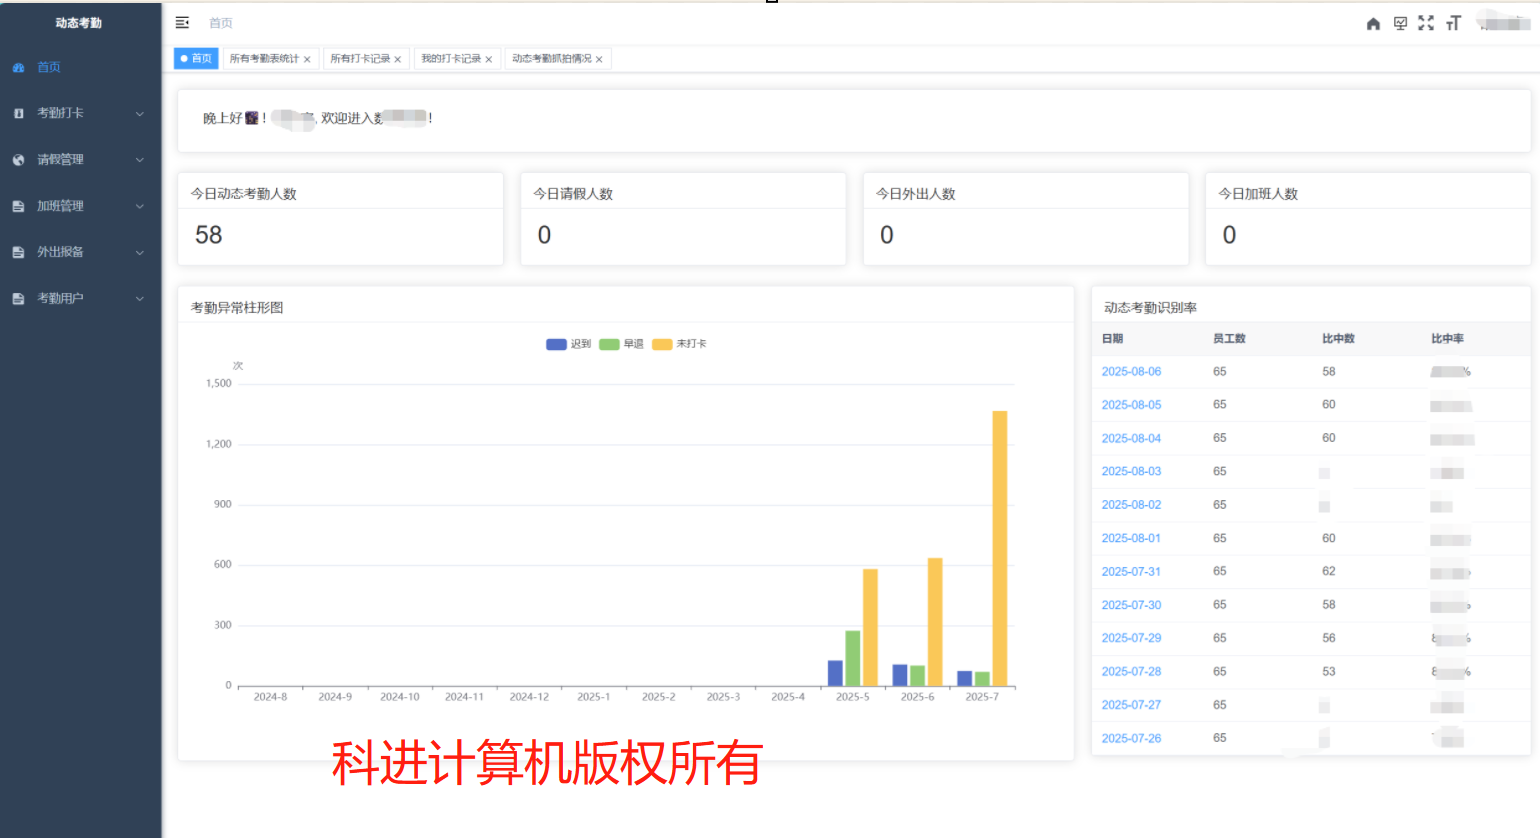Click the 2025-5 blue 迟到 bar
This screenshot has height=838, width=1540.
835,673
